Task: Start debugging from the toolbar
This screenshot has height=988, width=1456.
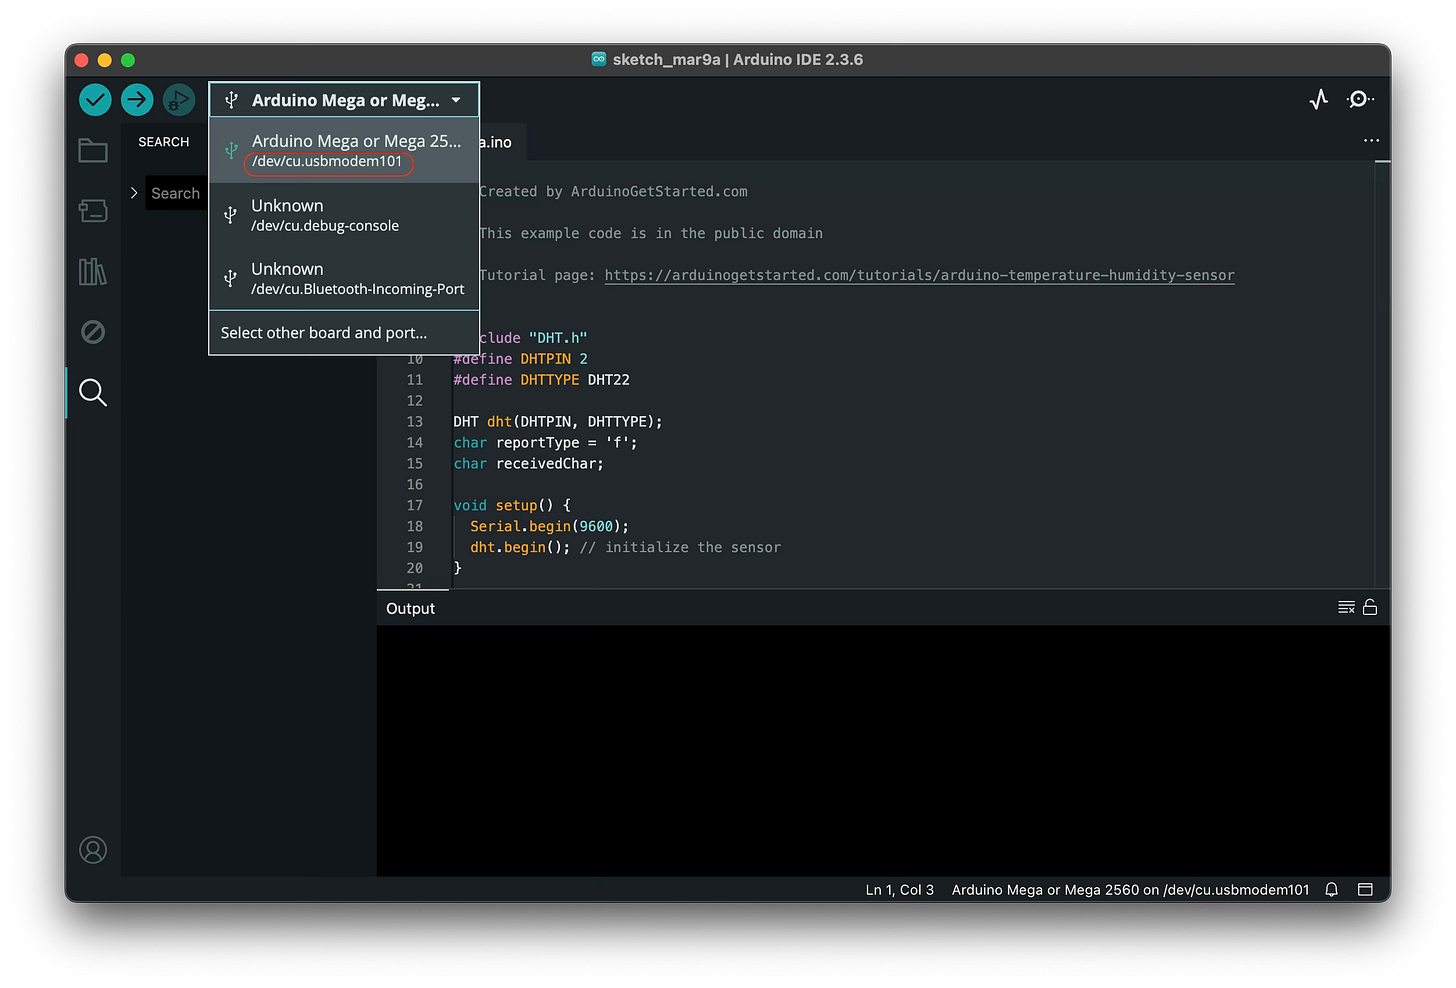Action: (x=179, y=99)
